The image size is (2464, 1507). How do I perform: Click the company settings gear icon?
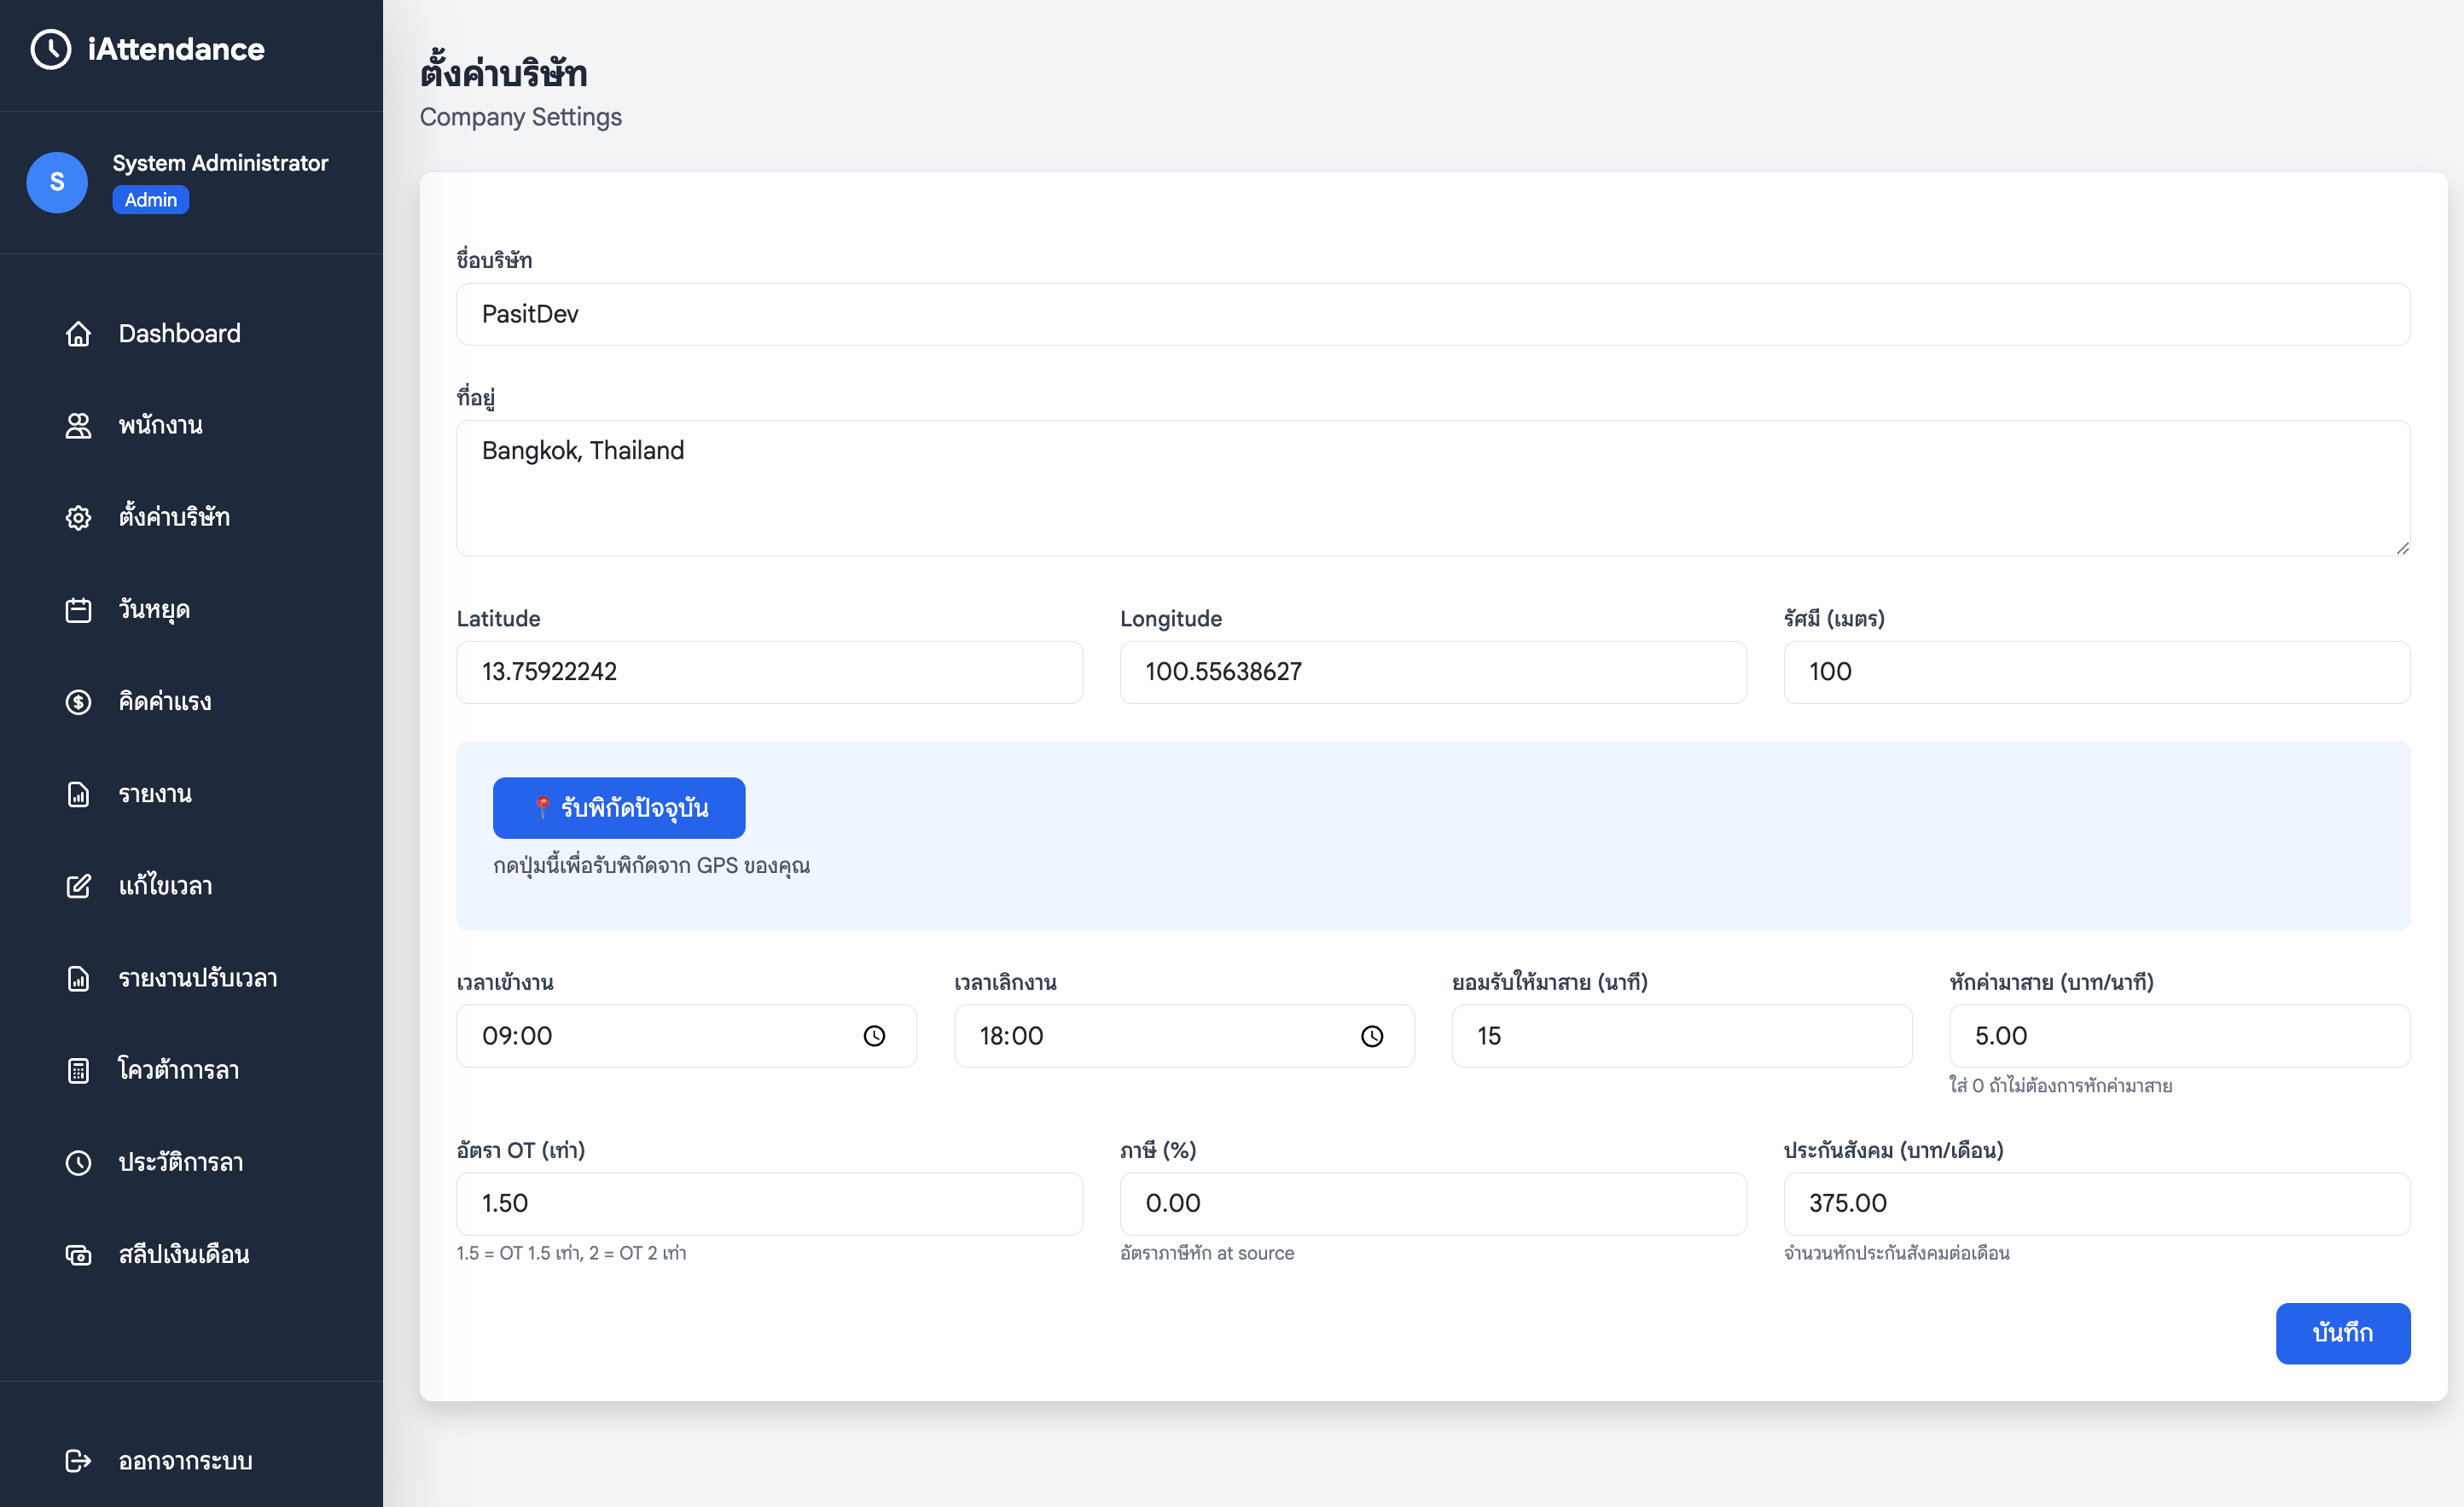78,518
